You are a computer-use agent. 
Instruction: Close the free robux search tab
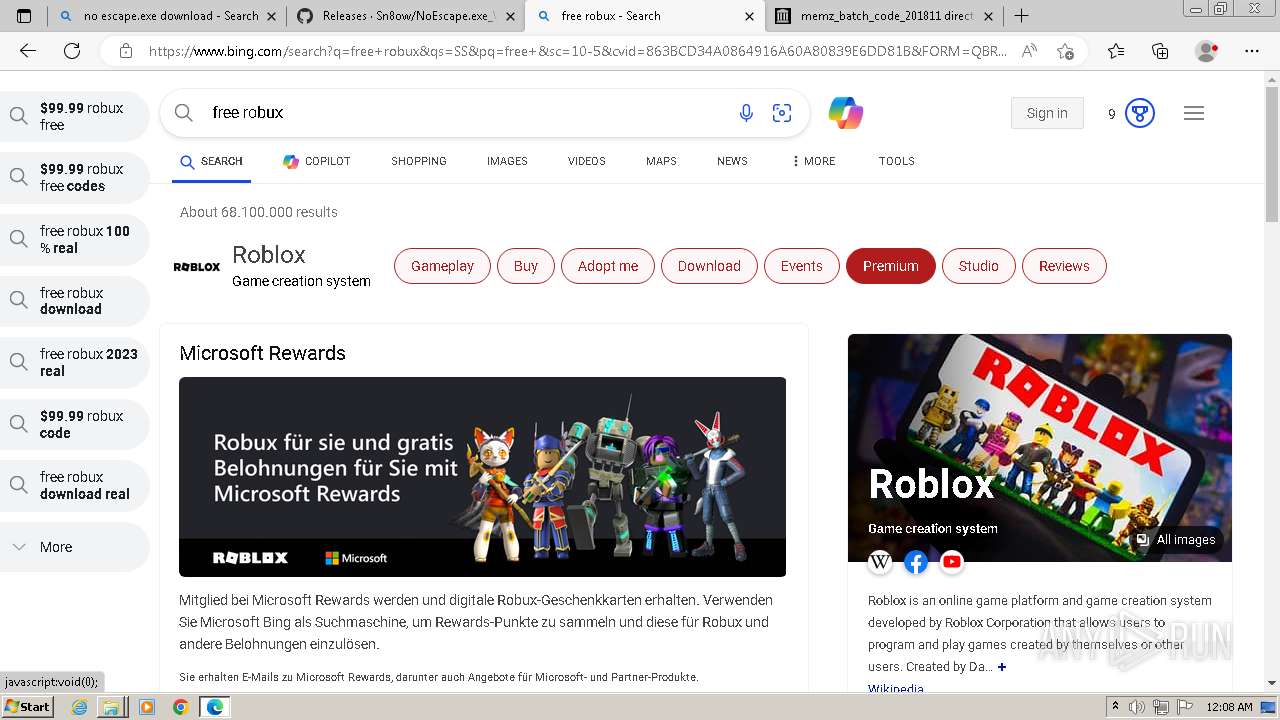(x=750, y=16)
